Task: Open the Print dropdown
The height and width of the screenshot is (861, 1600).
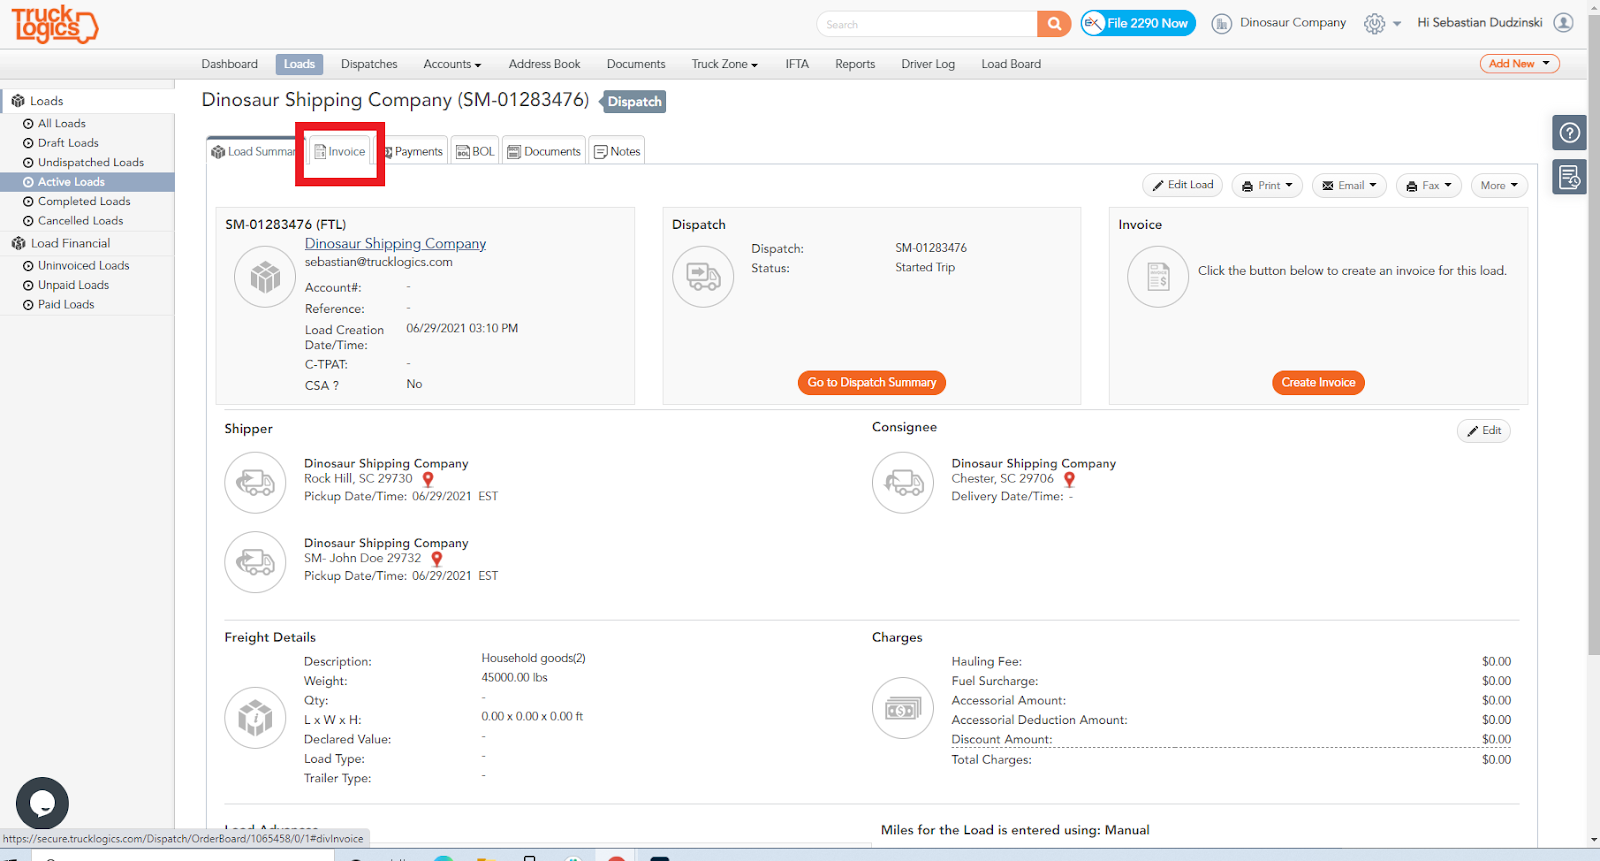Action: click(1267, 186)
